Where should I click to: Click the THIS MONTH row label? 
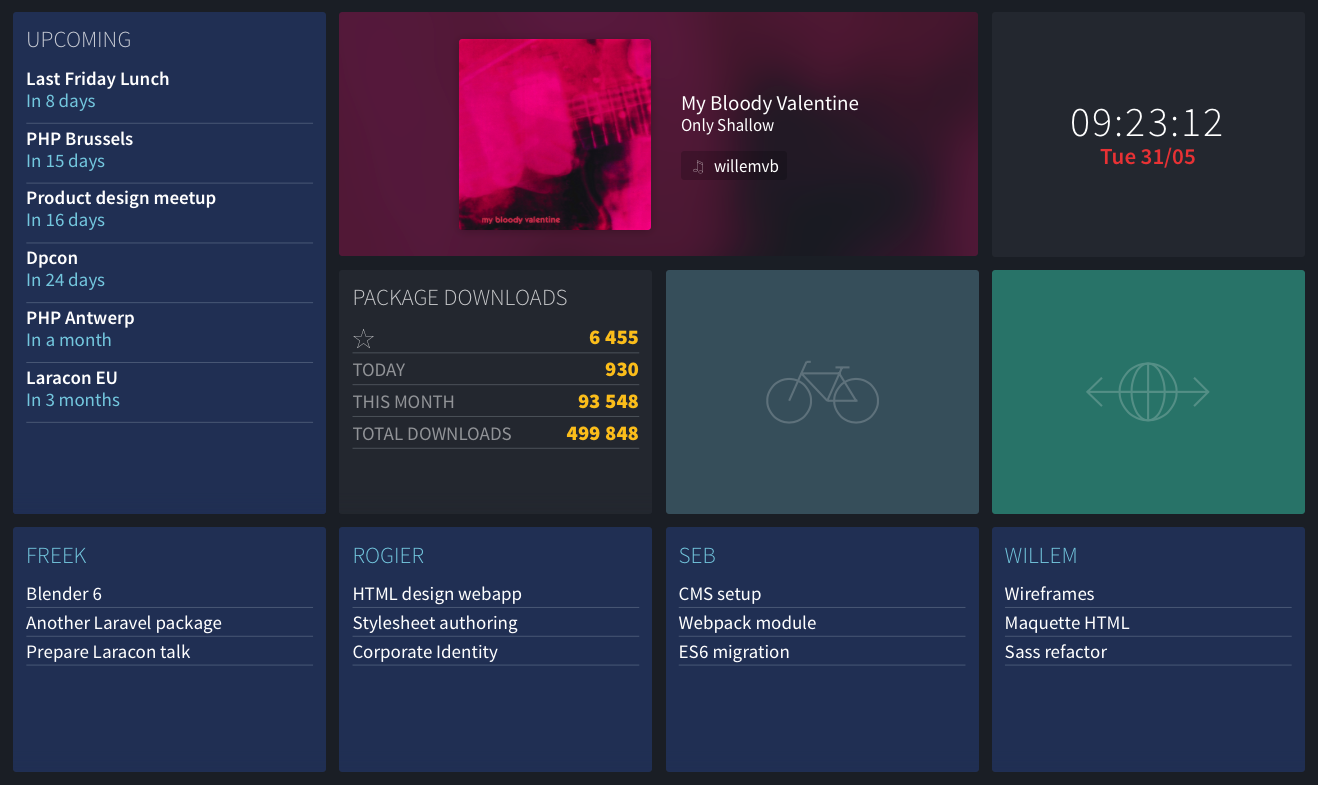(404, 402)
